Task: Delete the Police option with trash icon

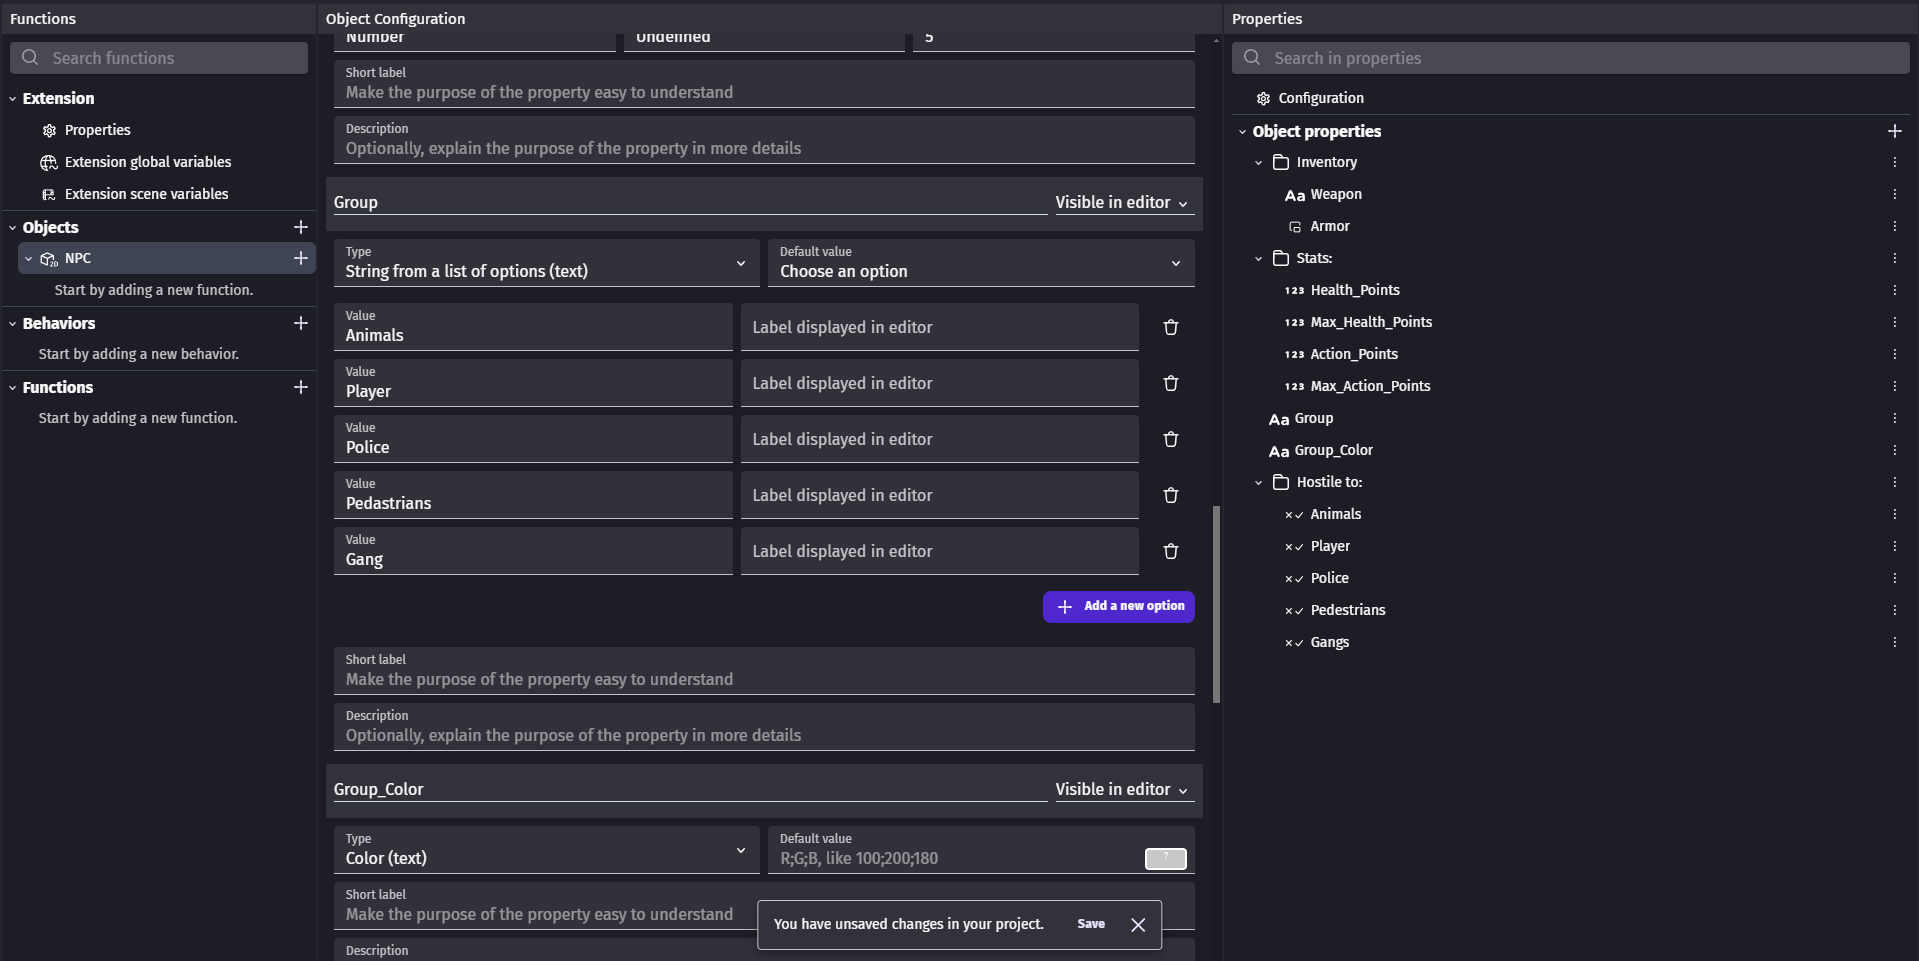Action: (x=1170, y=440)
